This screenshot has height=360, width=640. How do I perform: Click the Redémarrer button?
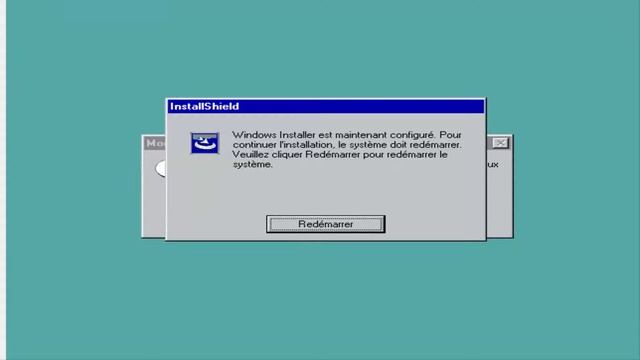pyautogui.click(x=325, y=224)
